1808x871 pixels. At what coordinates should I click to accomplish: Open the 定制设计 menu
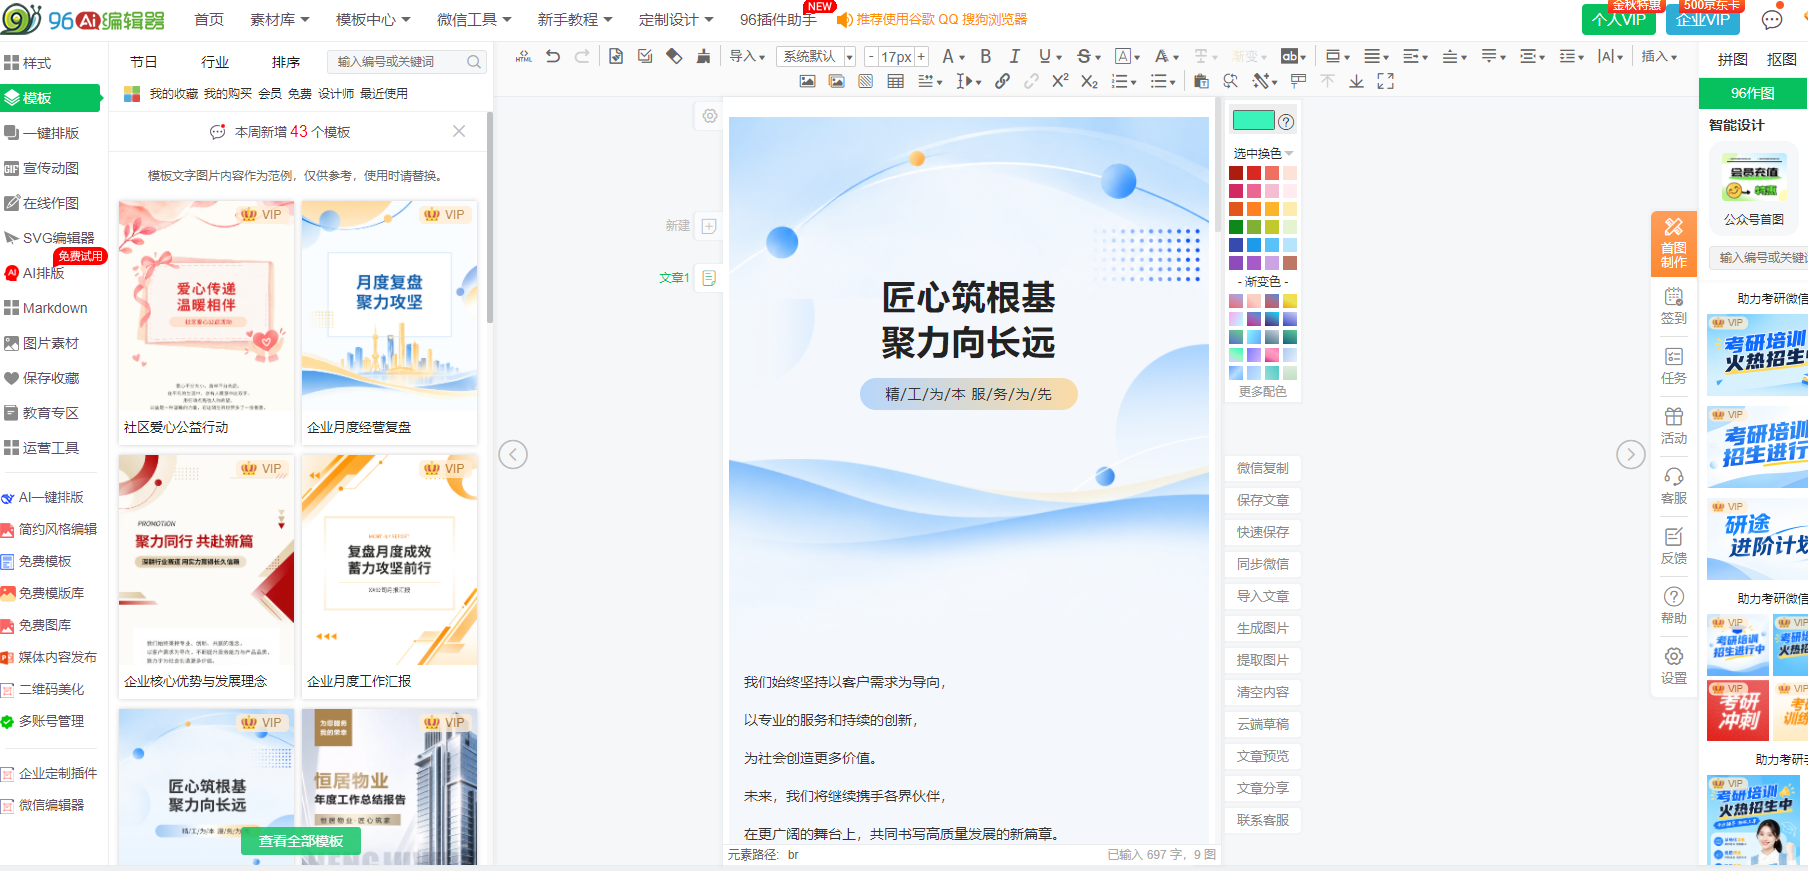tap(676, 20)
